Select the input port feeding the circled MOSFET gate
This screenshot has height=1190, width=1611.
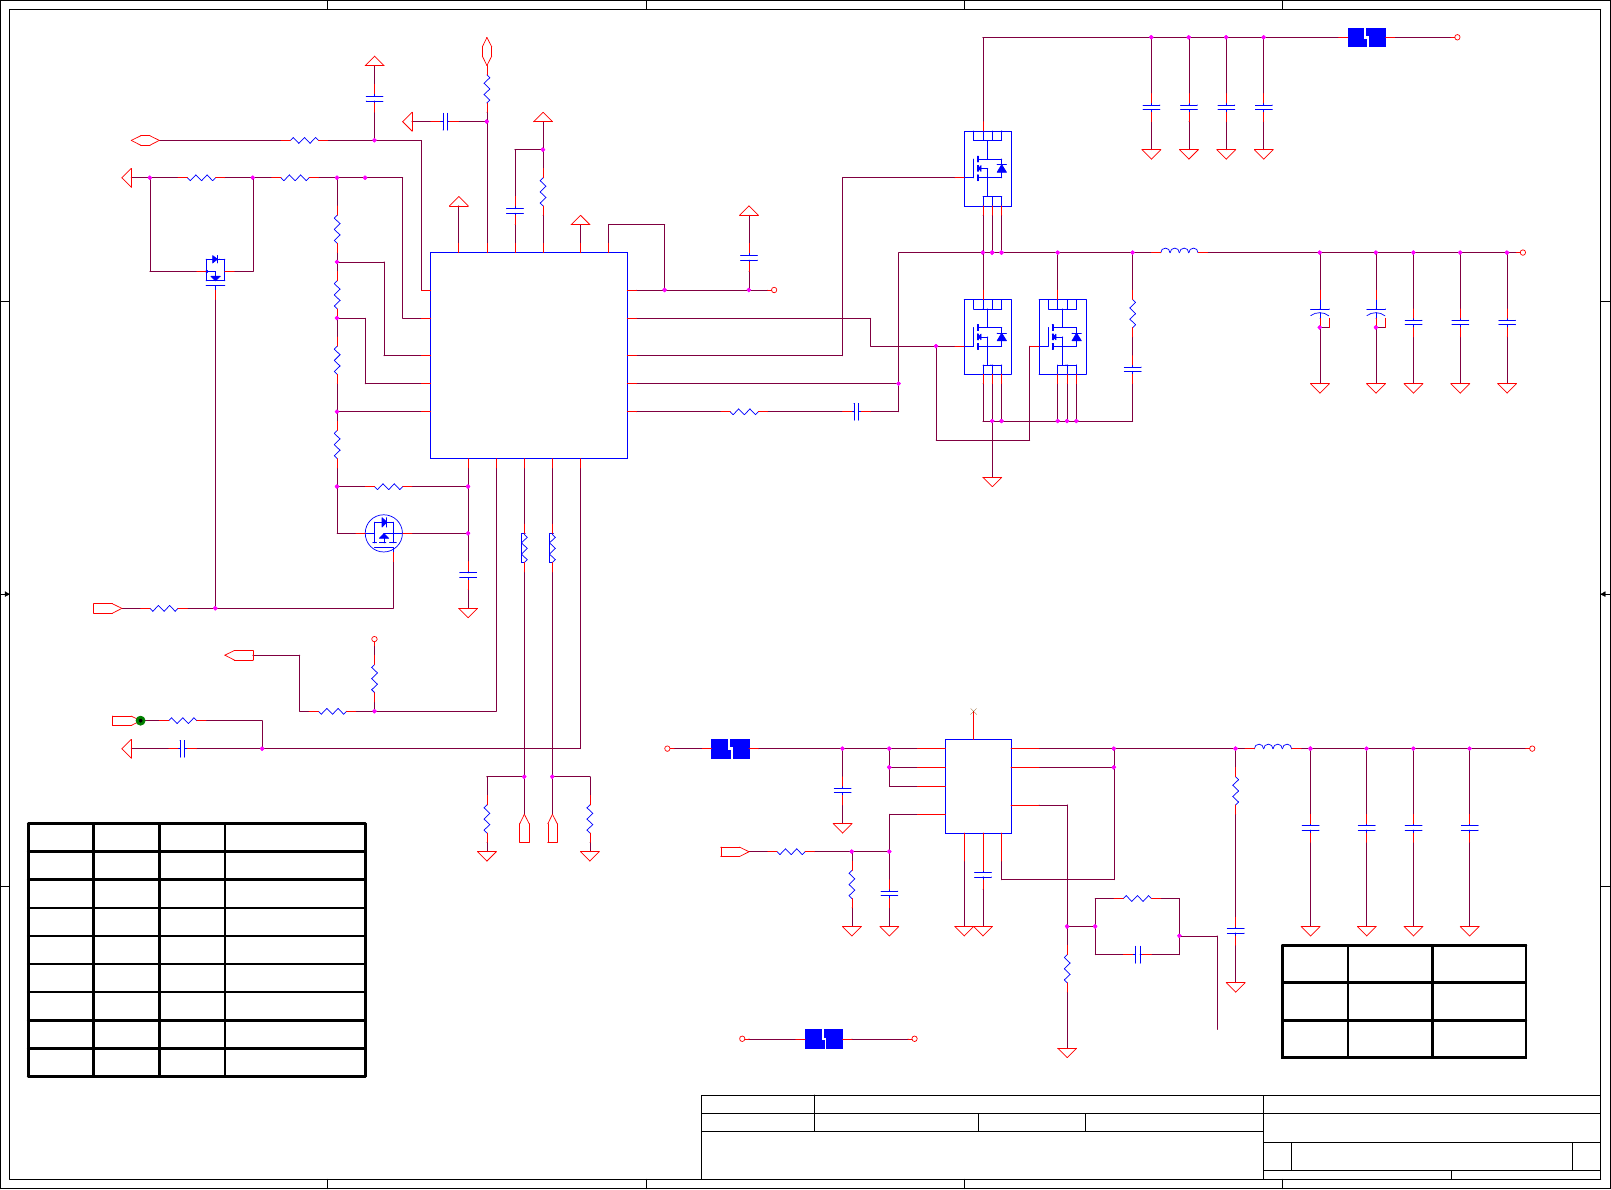(107, 608)
